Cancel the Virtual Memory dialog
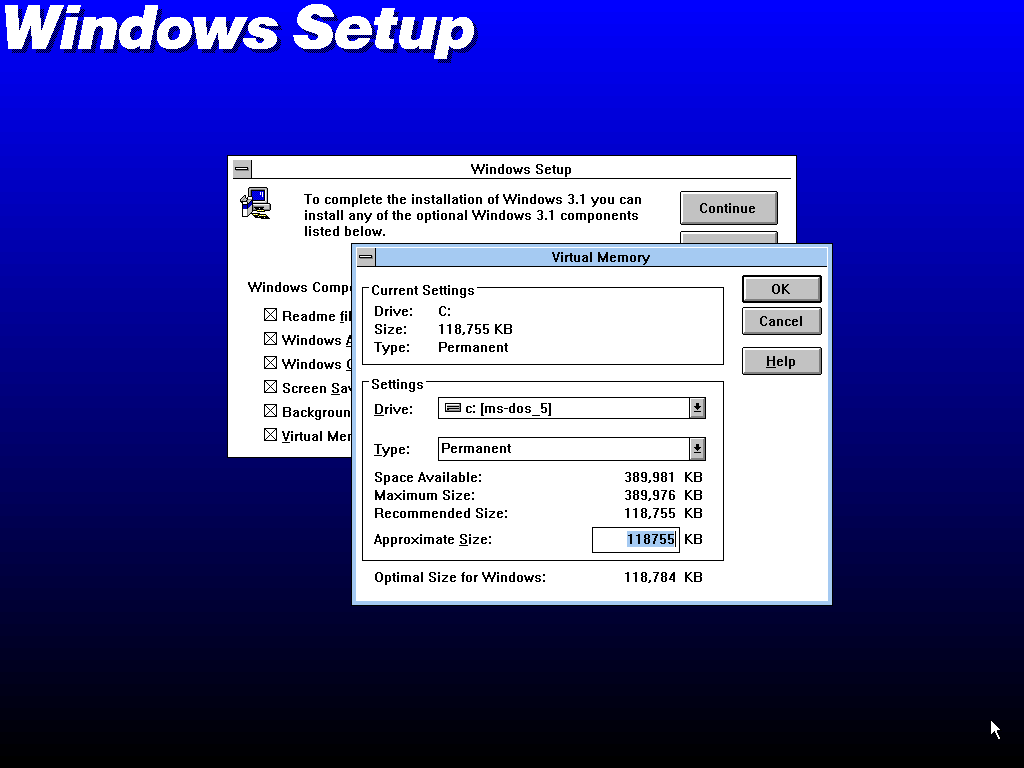 tap(781, 321)
